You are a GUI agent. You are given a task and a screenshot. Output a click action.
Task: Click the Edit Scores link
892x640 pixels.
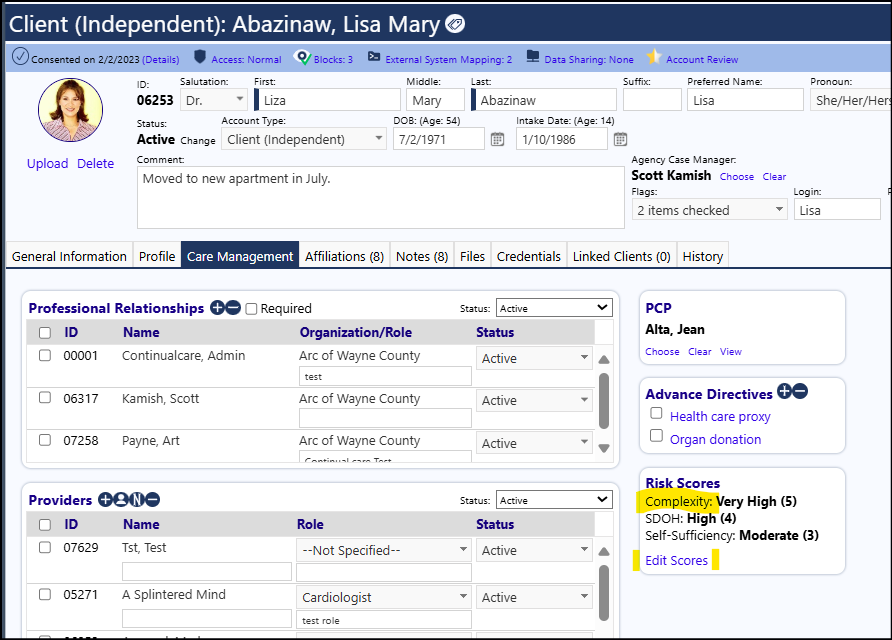(676, 560)
